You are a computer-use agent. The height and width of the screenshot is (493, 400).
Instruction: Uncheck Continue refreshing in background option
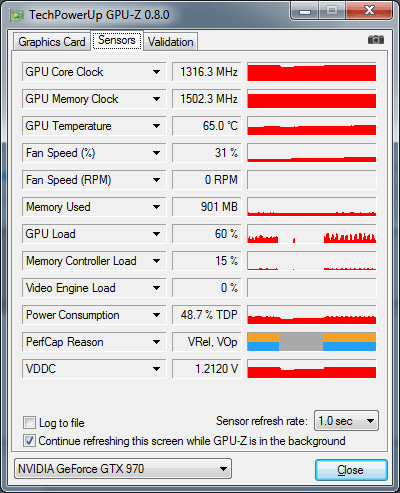tap(29, 440)
